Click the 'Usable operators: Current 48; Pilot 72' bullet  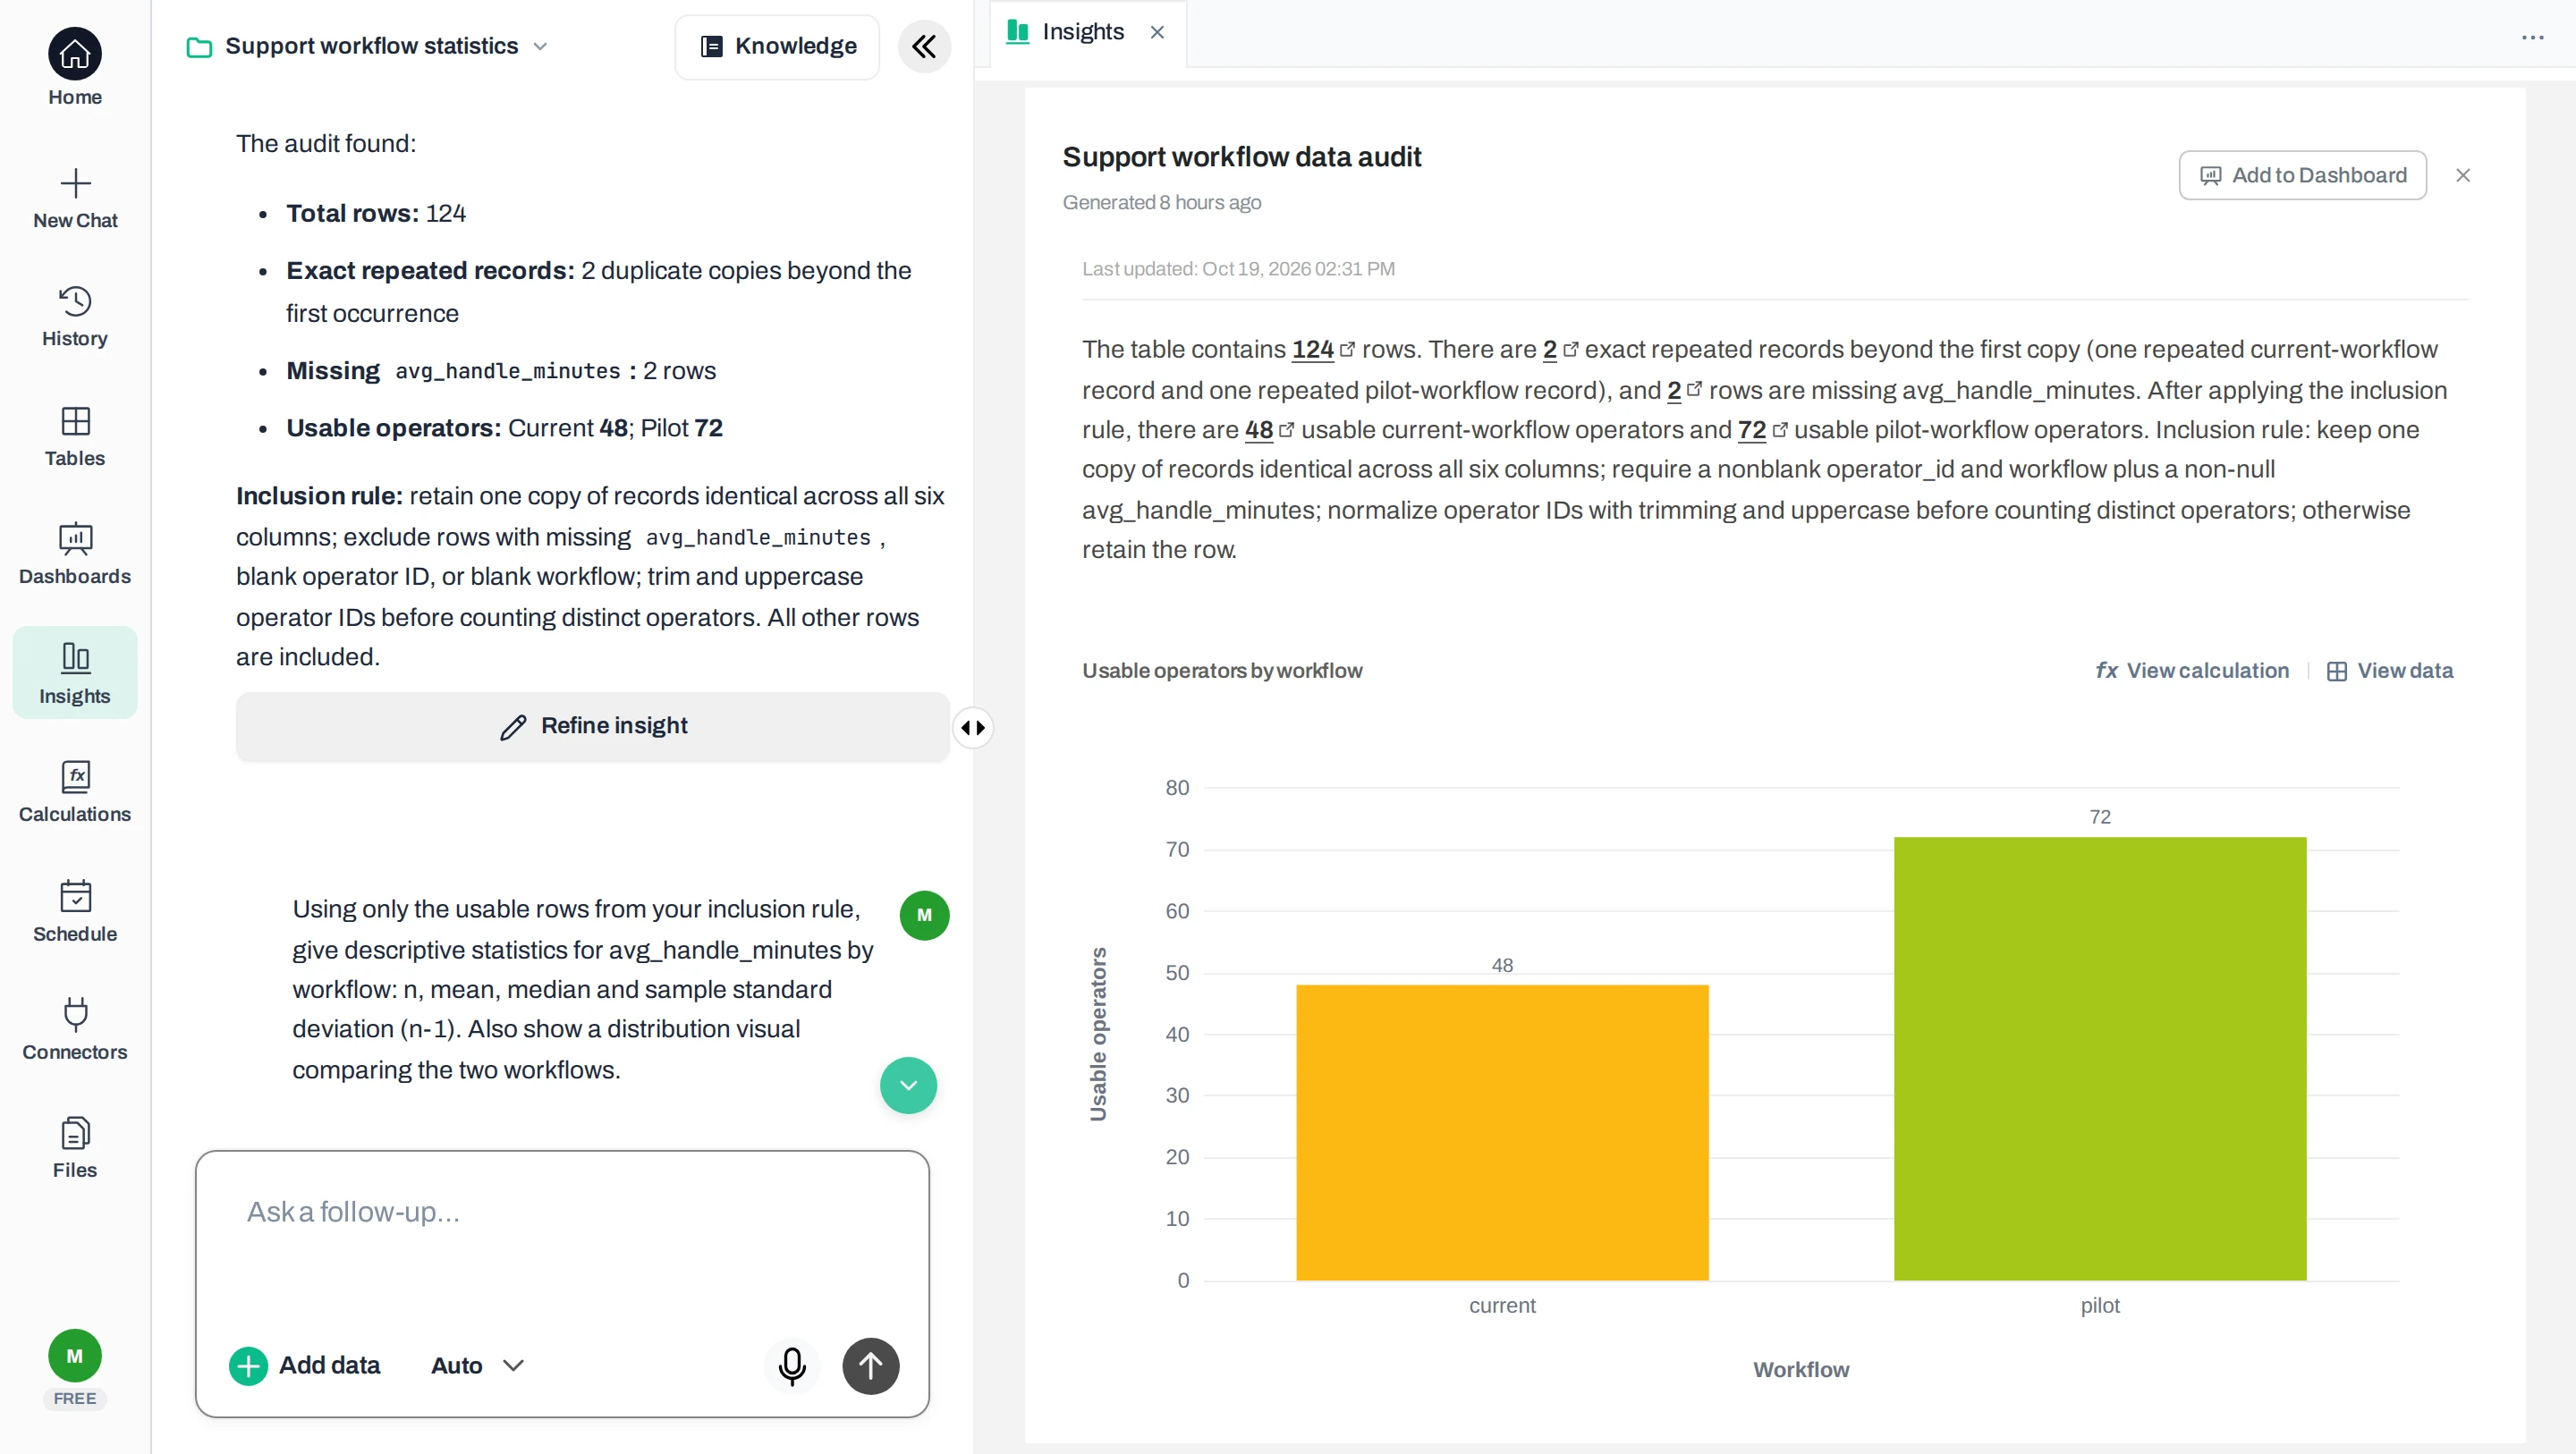point(504,428)
